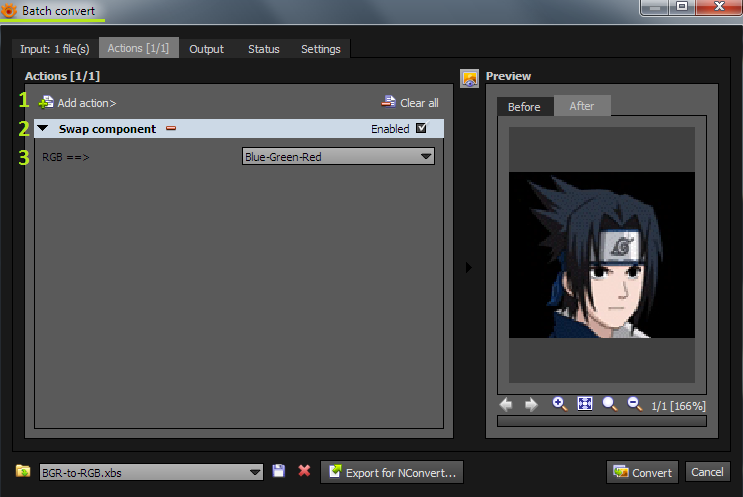
Task: Open the Settings tab
Action: point(320,49)
